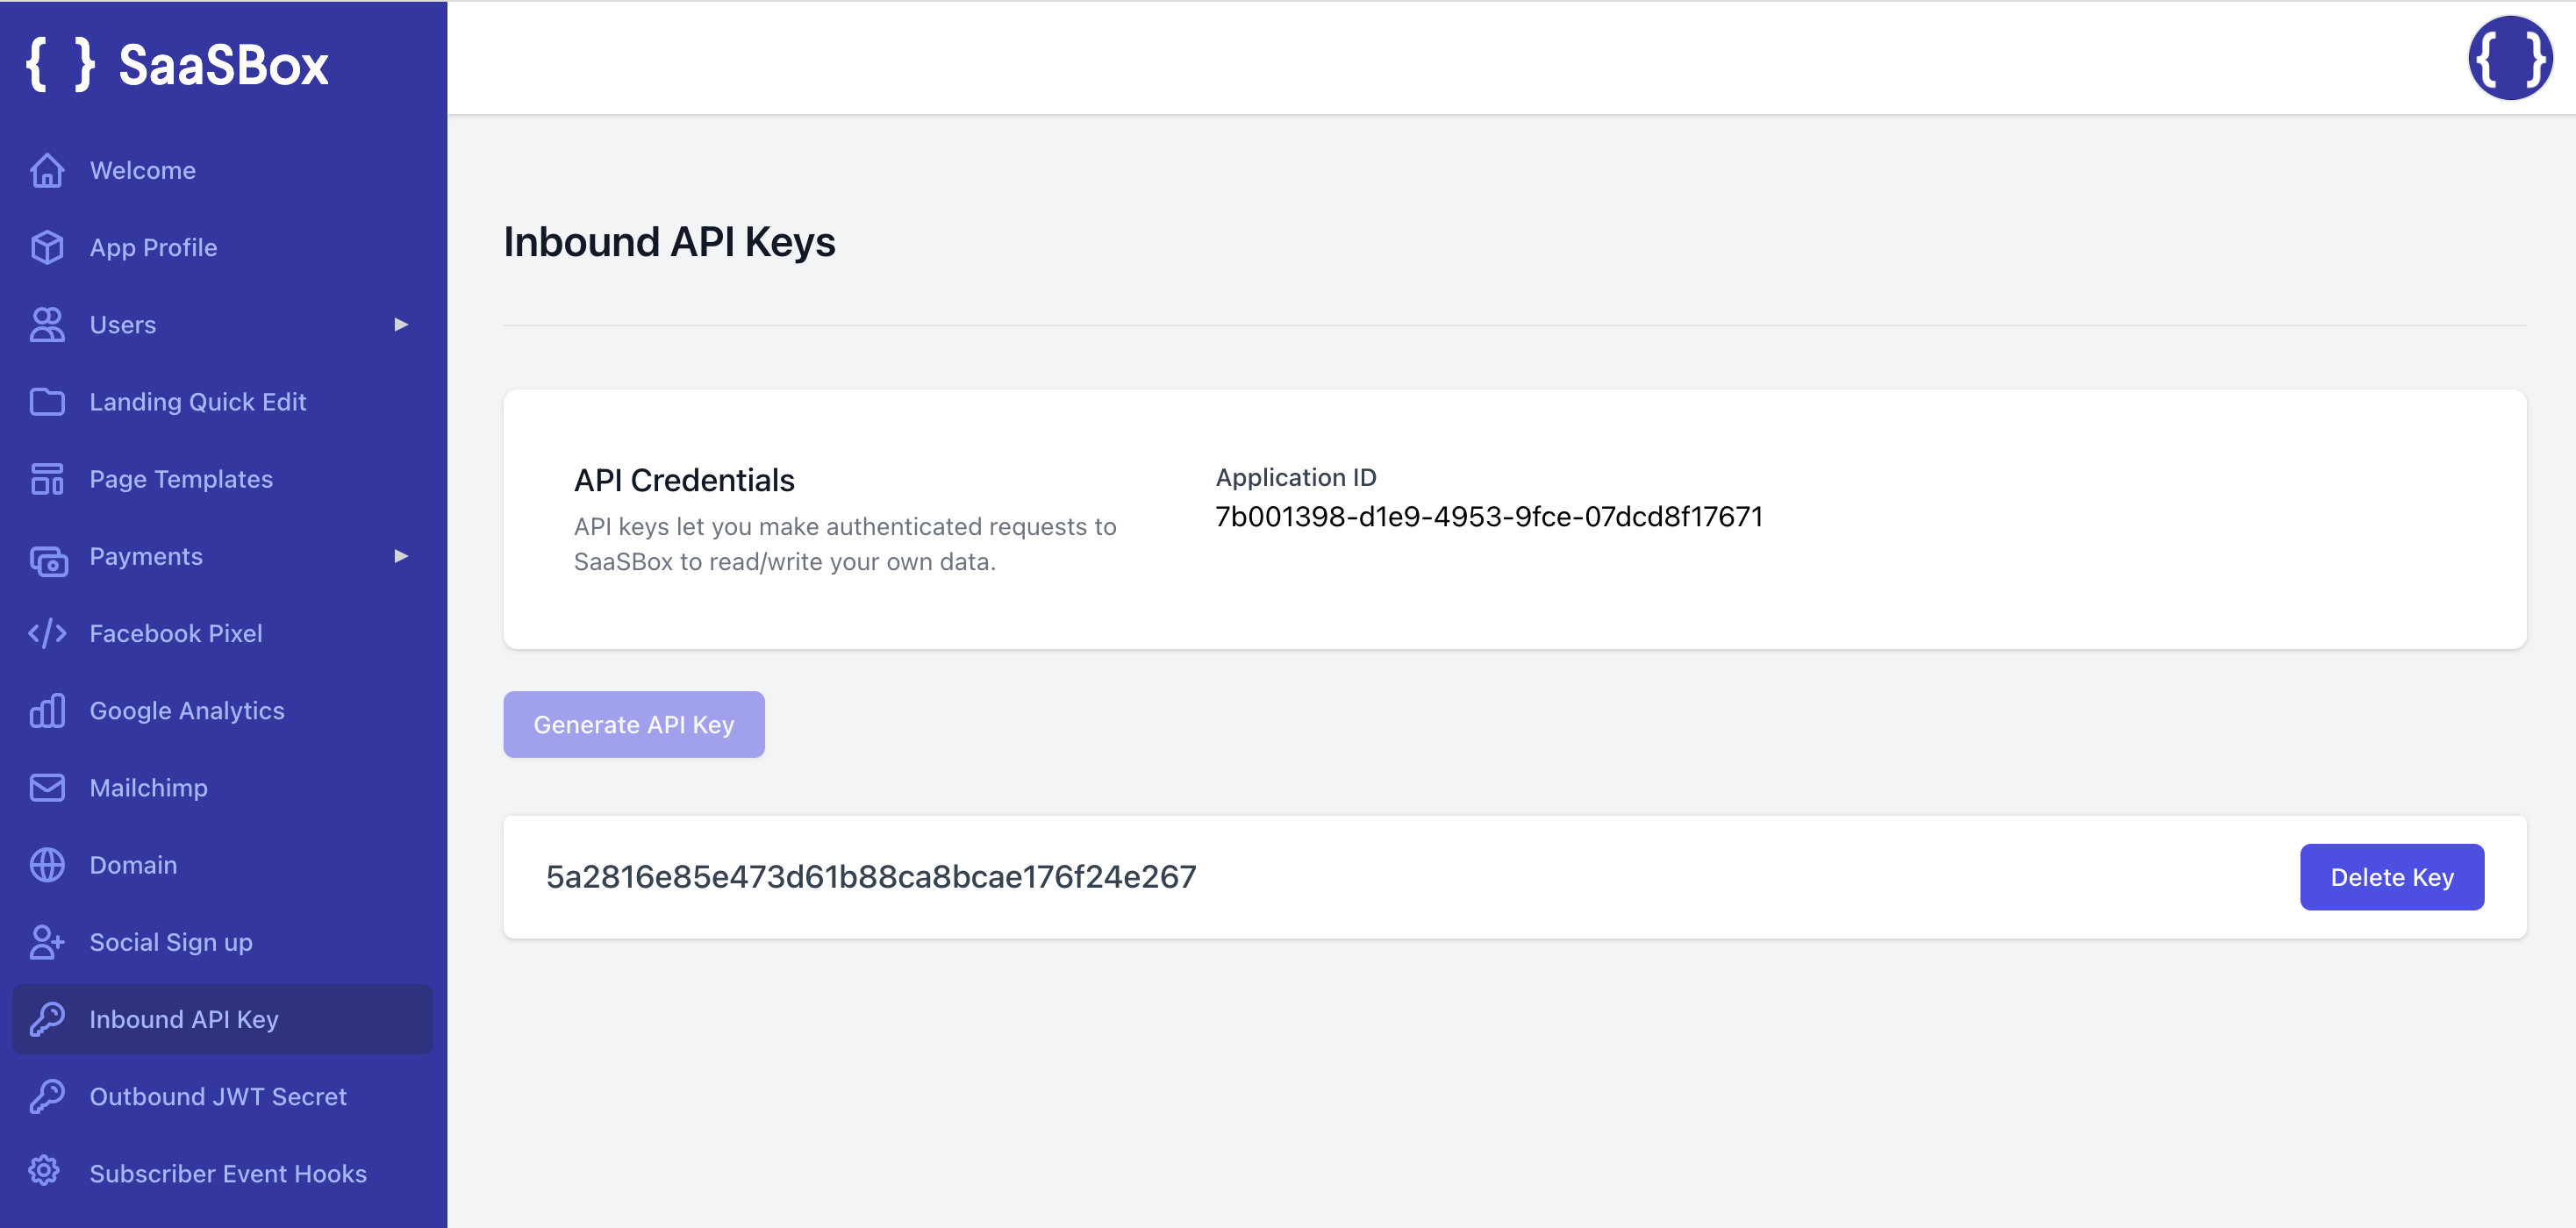
Task: Click the code brackets icon beside Facebook Pixel
Action: pos(47,633)
